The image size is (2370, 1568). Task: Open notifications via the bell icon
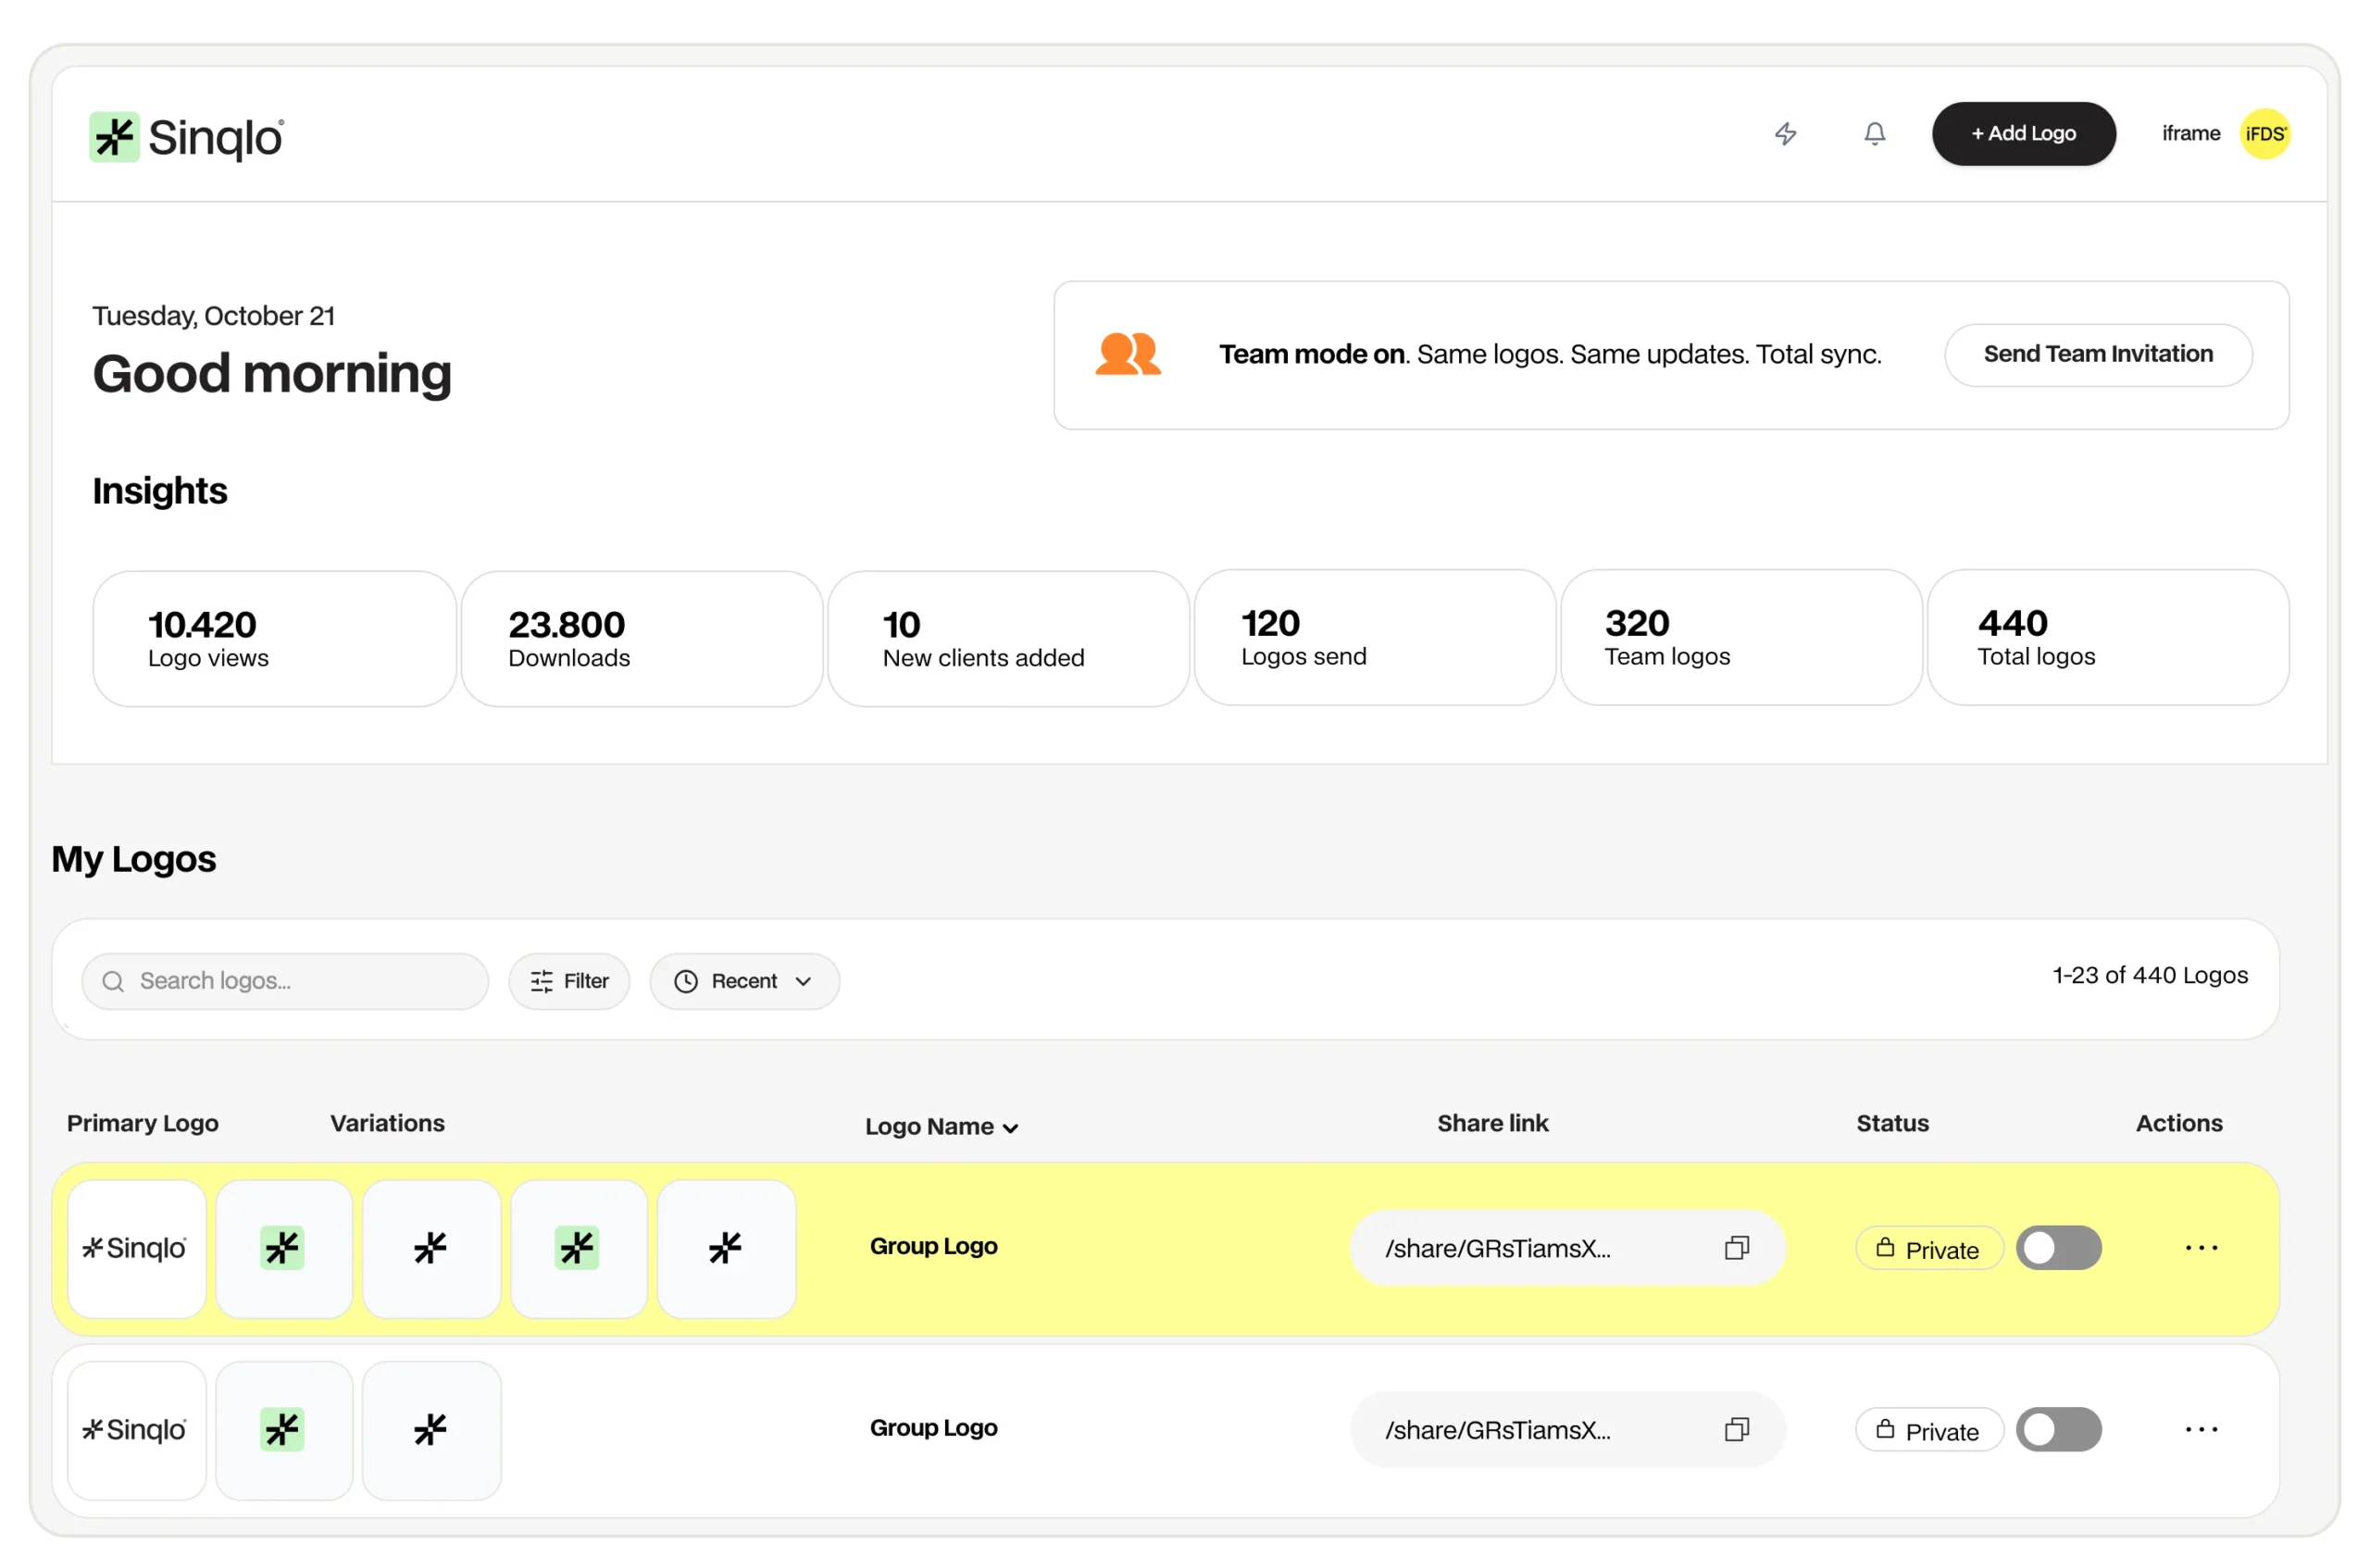1874,133
